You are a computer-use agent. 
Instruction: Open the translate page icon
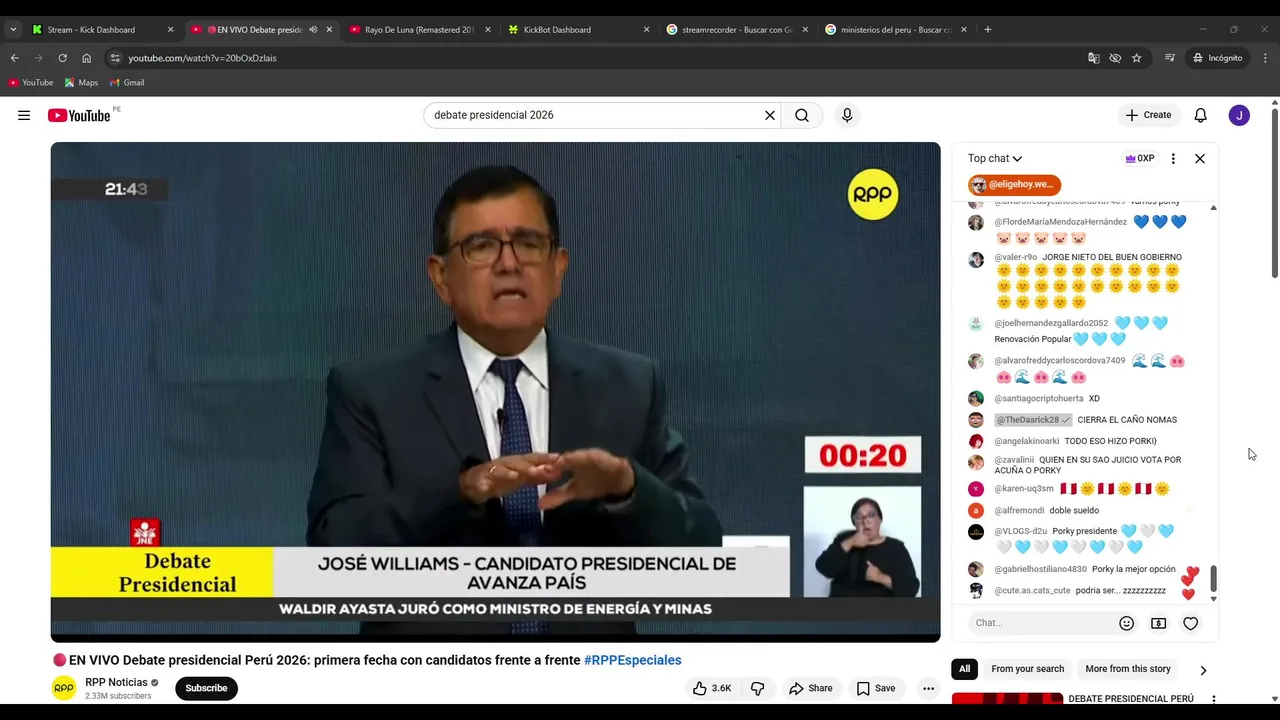coord(1094,58)
